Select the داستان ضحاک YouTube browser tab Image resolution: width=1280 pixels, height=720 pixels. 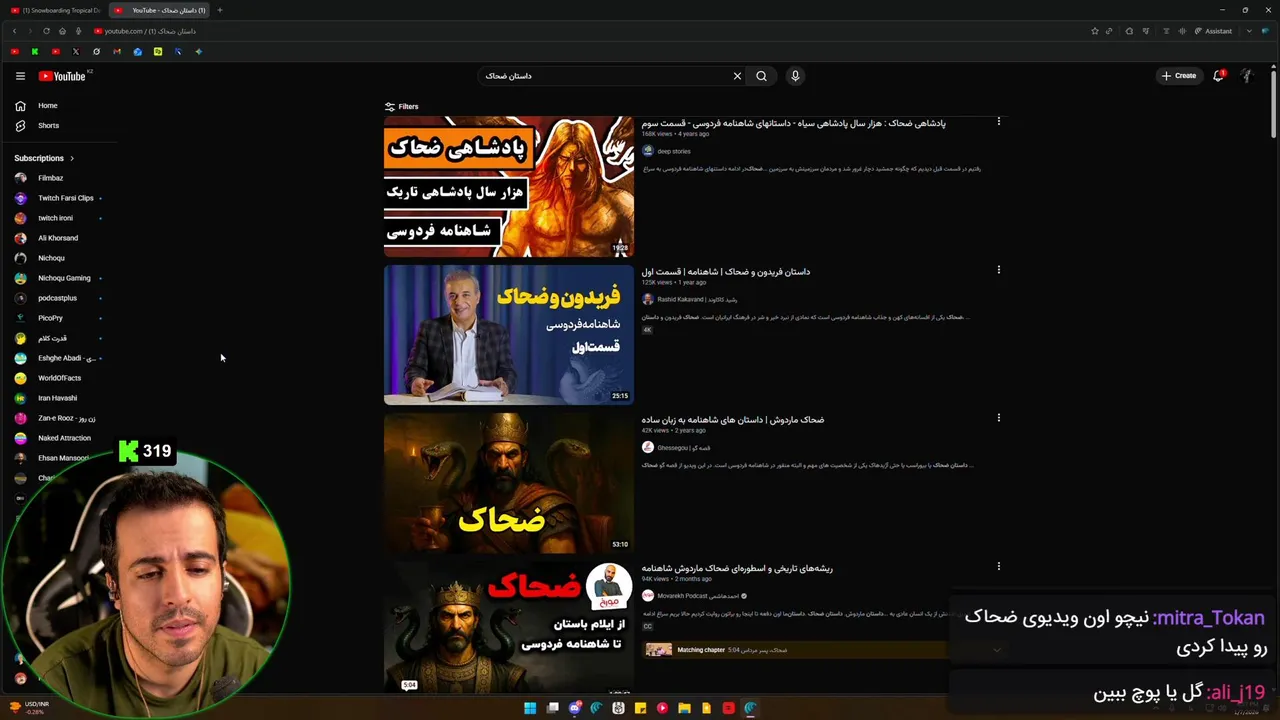click(160, 10)
